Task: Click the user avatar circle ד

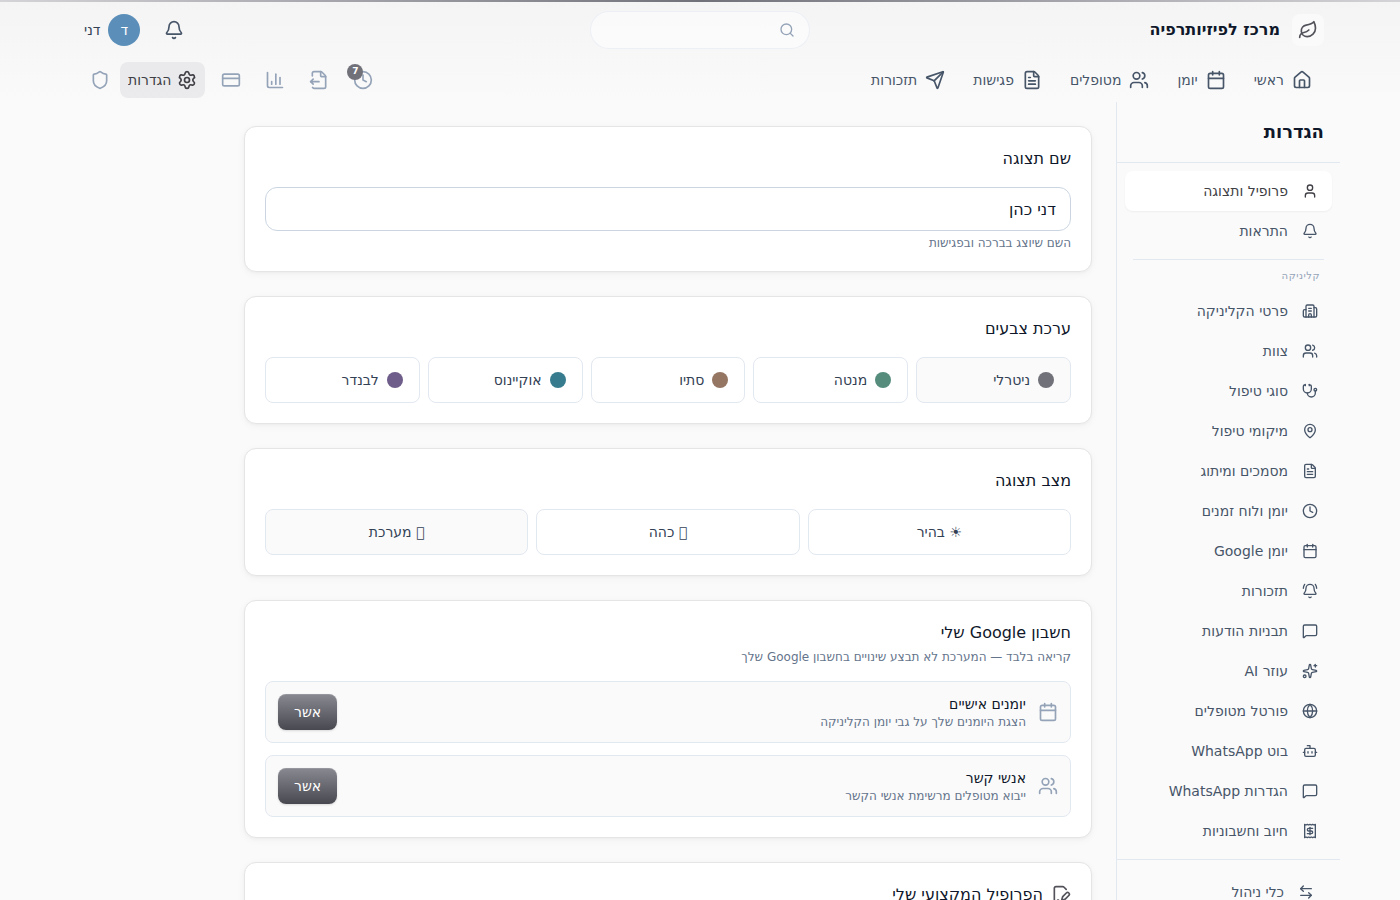Action: pyautogui.click(x=124, y=30)
